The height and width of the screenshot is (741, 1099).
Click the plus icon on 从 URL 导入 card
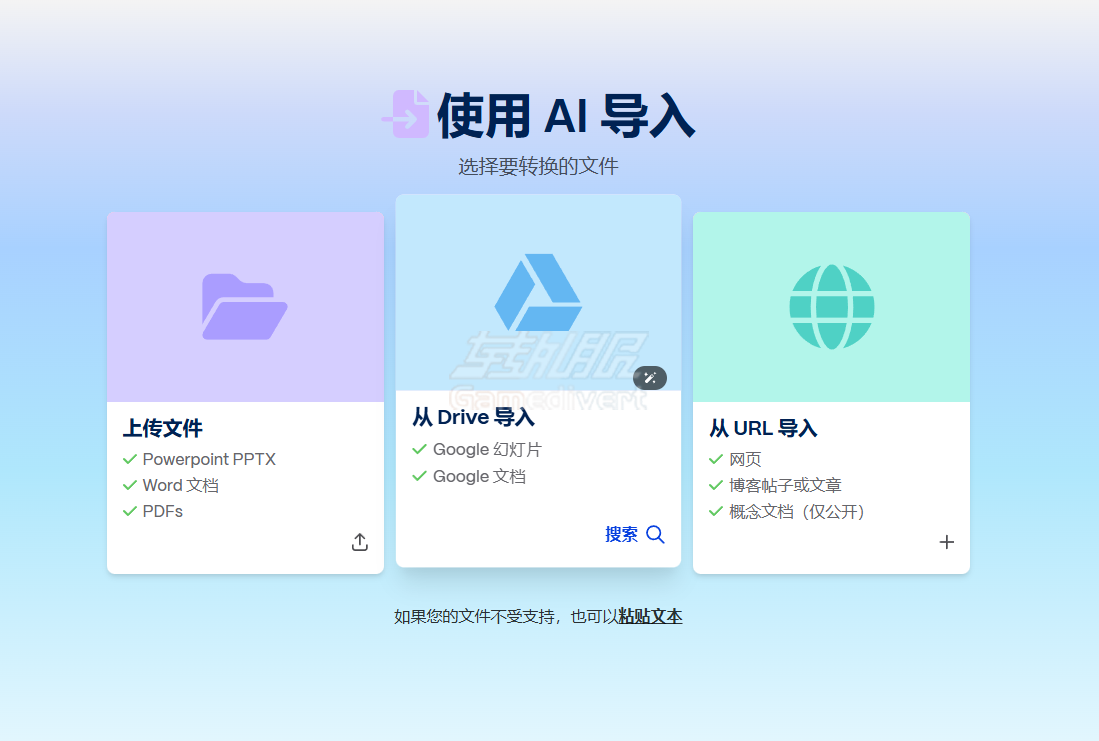[x=946, y=541]
